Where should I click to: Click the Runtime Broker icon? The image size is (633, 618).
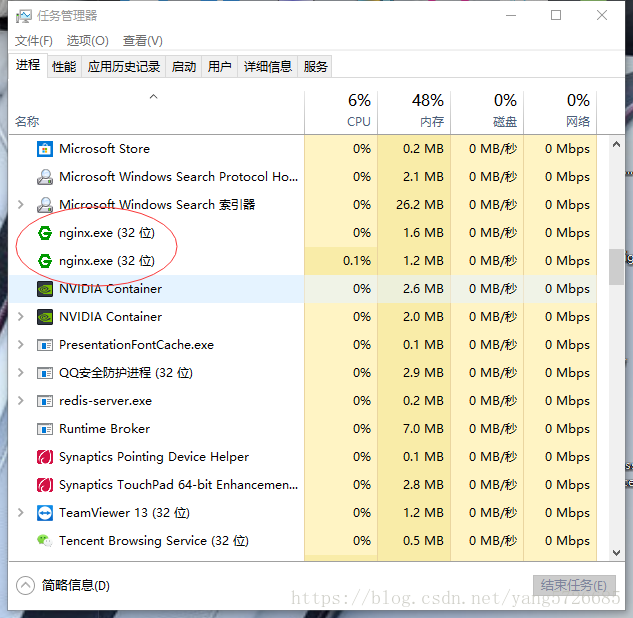[x=45, y=429]
